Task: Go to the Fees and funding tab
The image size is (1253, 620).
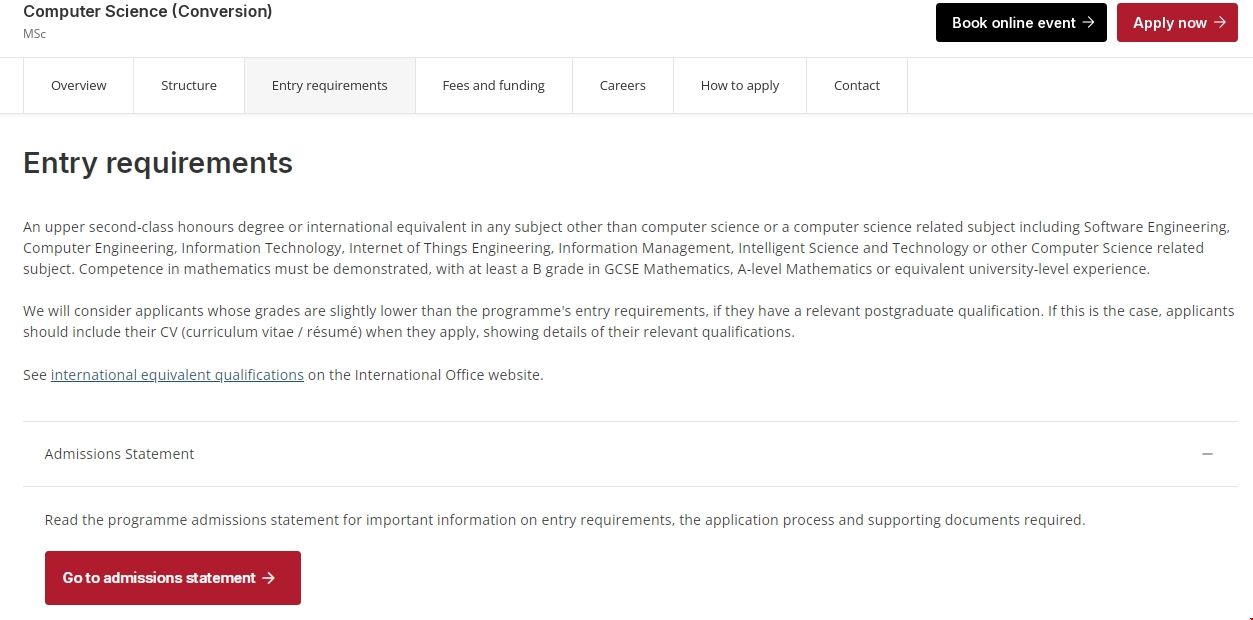Action: click(493, 86)
